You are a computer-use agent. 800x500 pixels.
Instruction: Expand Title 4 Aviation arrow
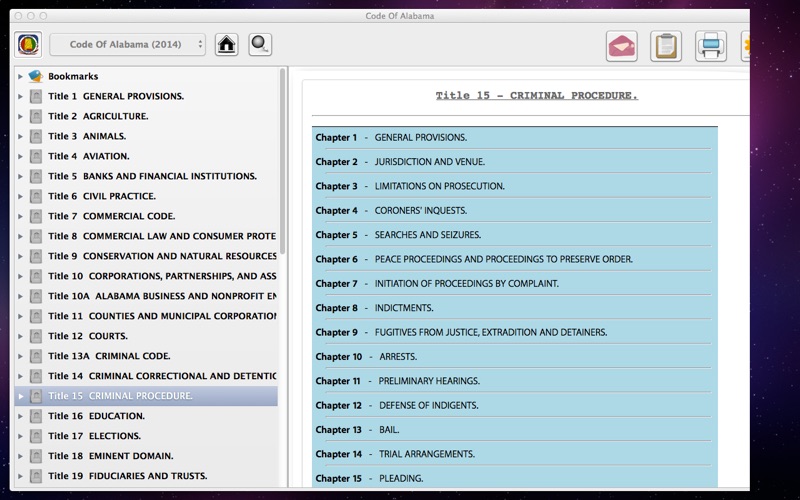(20, 156)
